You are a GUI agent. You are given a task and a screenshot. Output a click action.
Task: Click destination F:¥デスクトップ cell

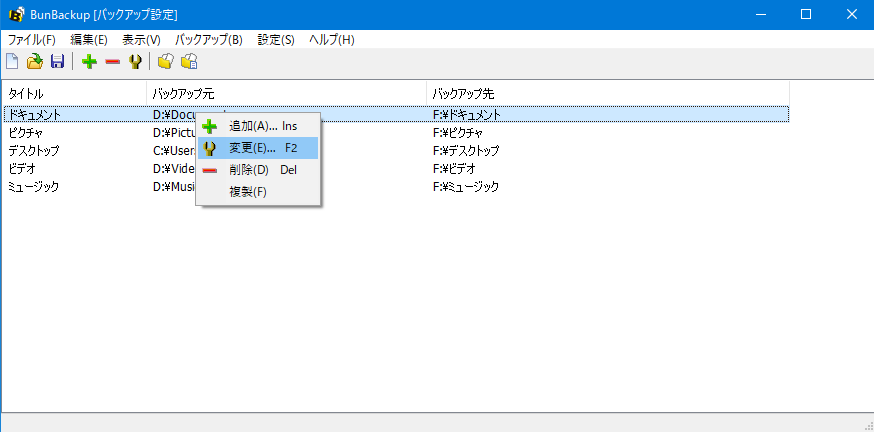(466, 151)
